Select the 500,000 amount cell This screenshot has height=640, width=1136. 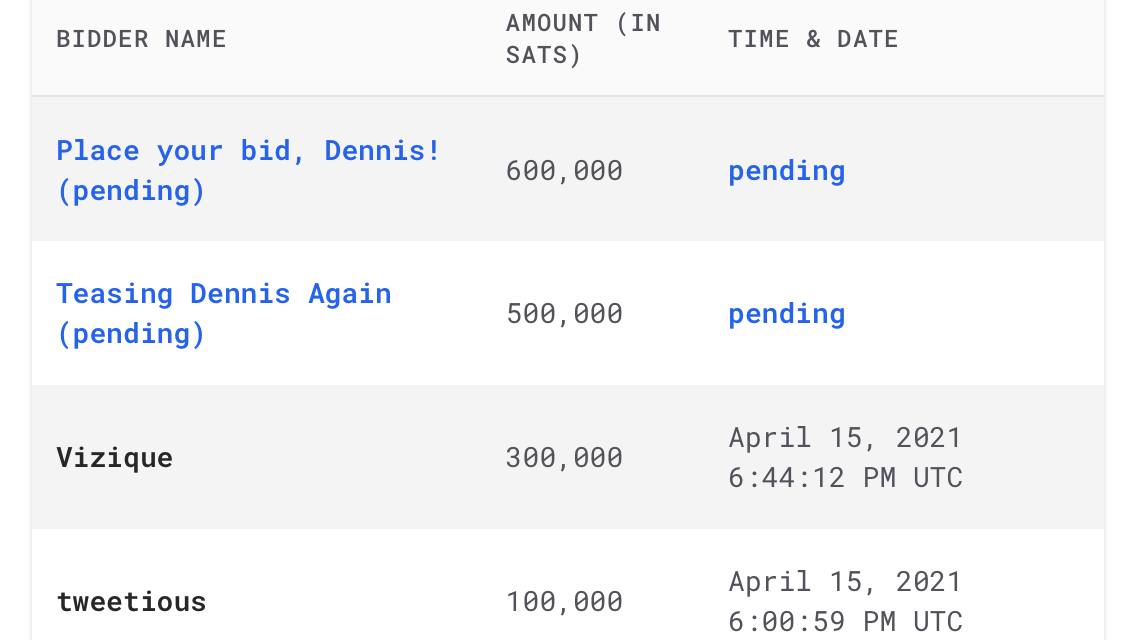pyautogui.click(x=564, y=314)
